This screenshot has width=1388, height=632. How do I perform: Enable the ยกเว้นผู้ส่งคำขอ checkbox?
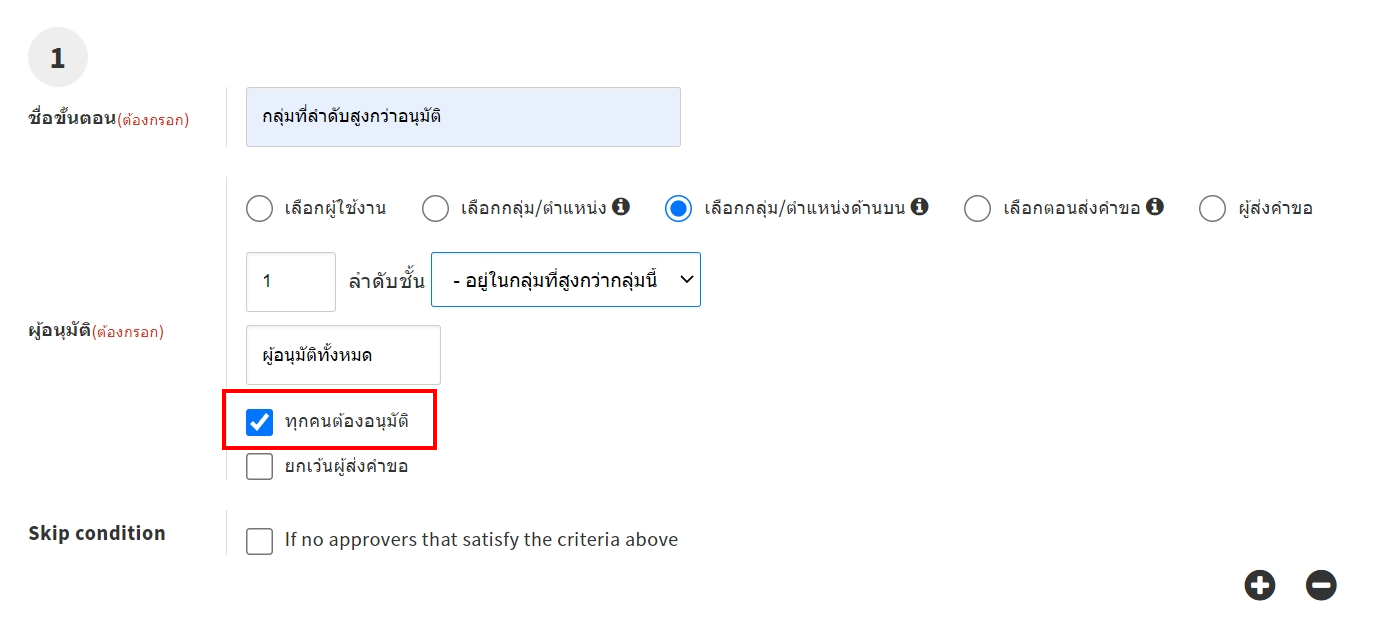[x=259, y=467]
